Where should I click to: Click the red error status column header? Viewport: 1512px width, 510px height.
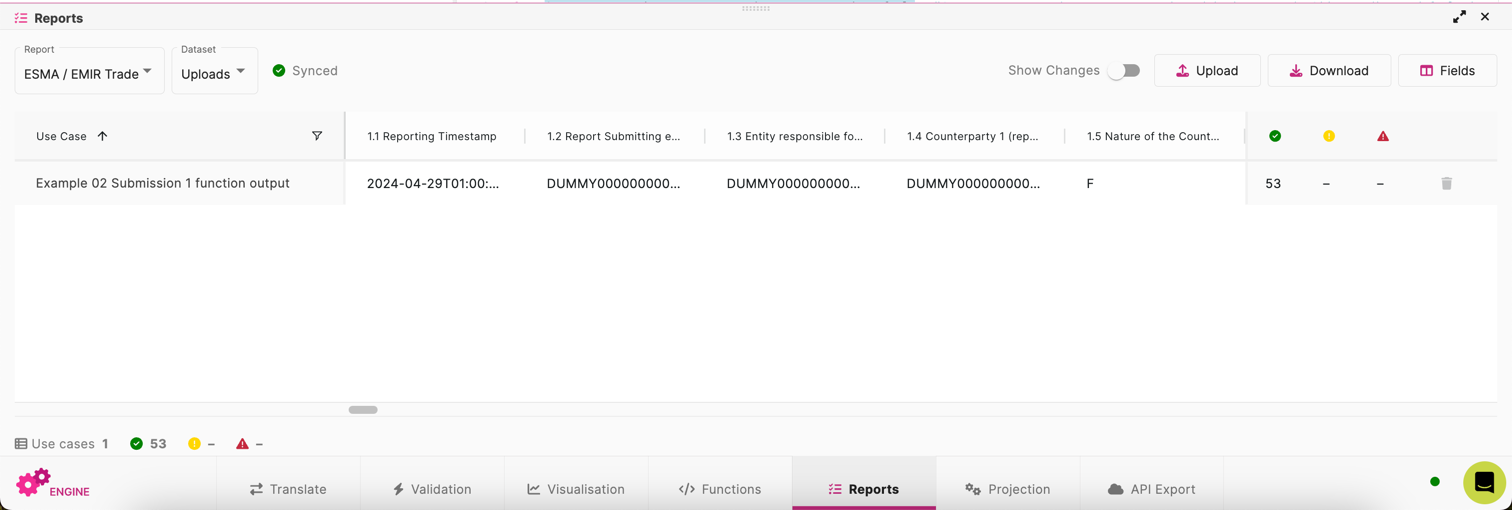(1382, 136)
